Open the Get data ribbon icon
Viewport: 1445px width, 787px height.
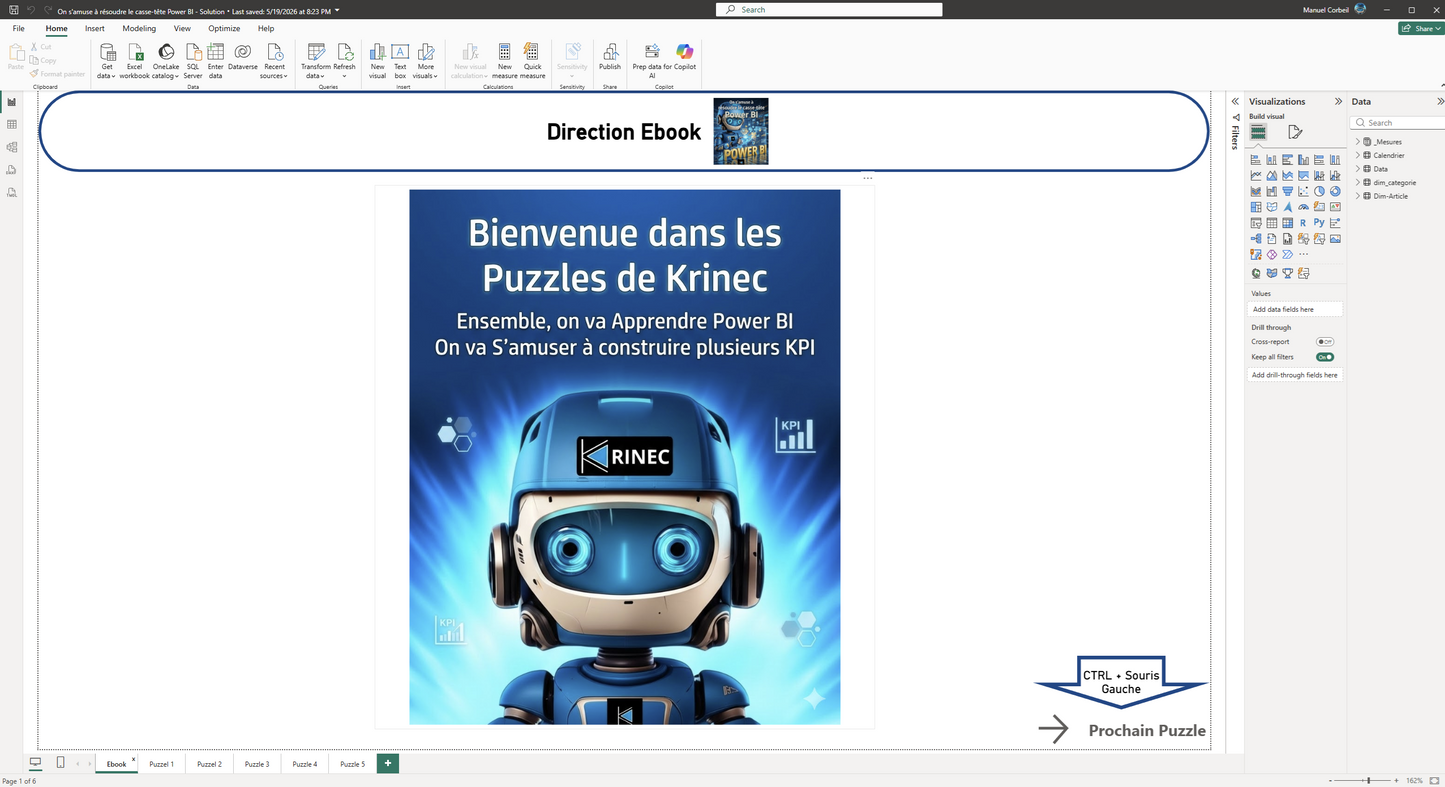[x=107, y=61]
